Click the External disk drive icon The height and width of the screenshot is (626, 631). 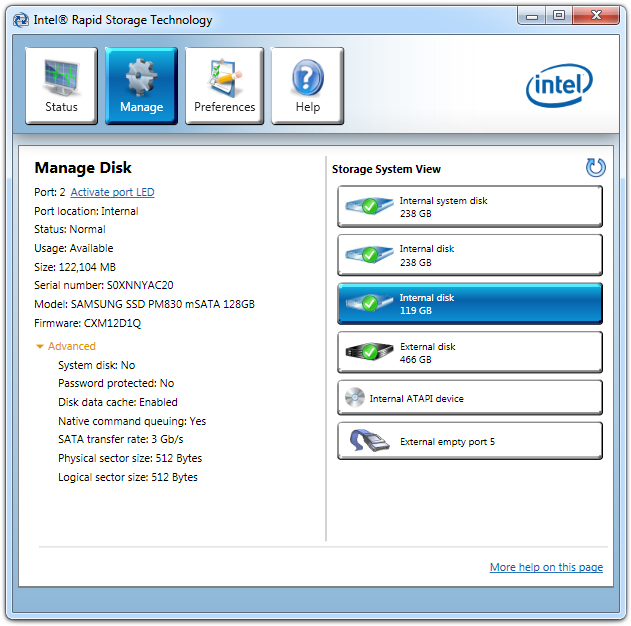click(369, 352)
